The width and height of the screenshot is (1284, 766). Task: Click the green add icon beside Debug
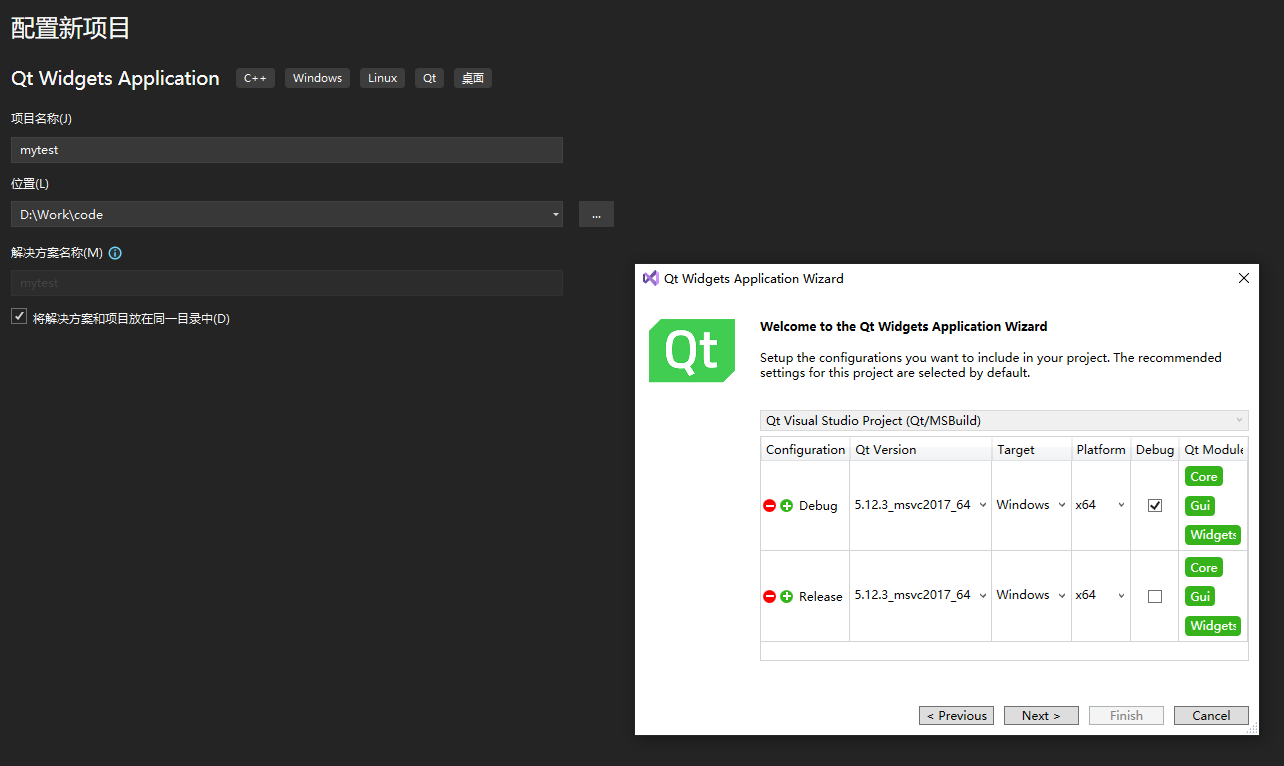point(787,506)
